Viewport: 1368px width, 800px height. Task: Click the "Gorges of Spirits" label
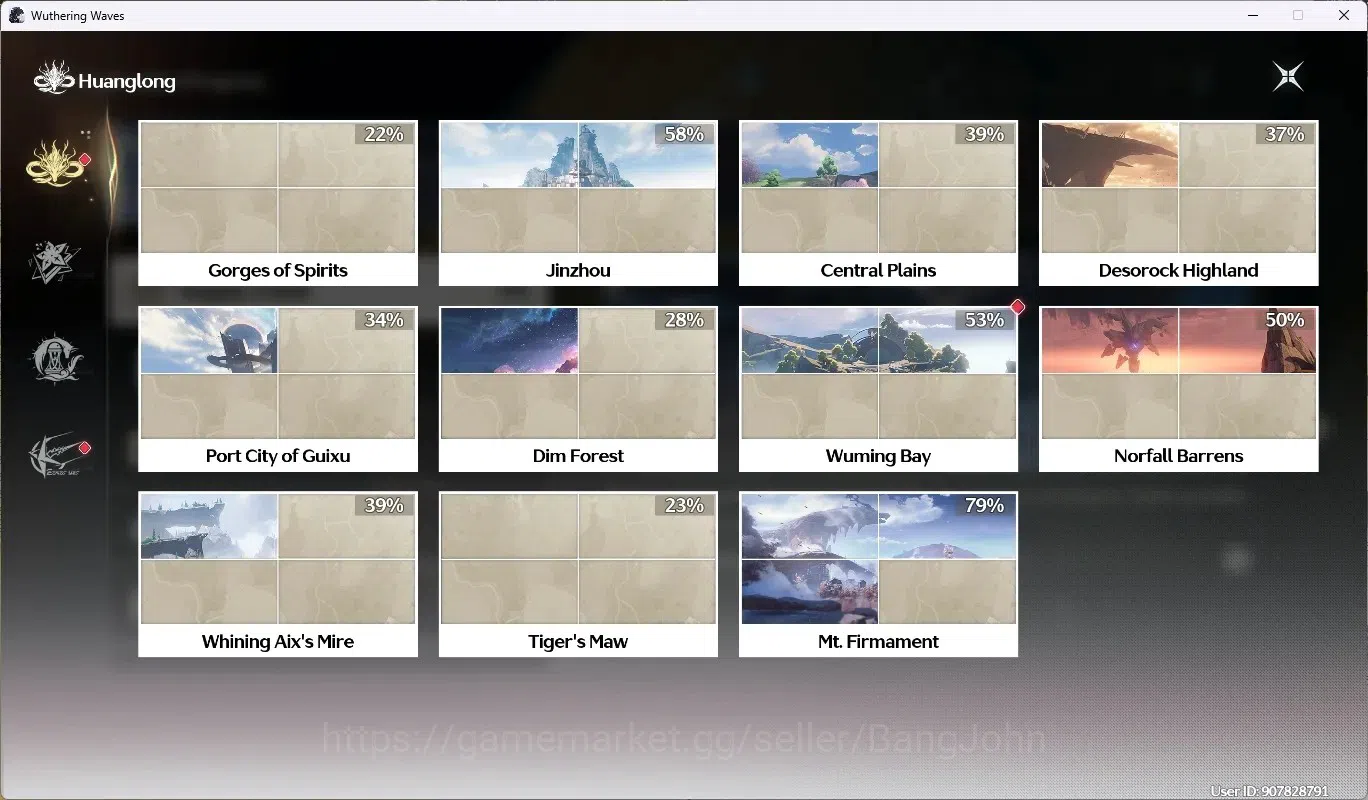tap(278, 270)
